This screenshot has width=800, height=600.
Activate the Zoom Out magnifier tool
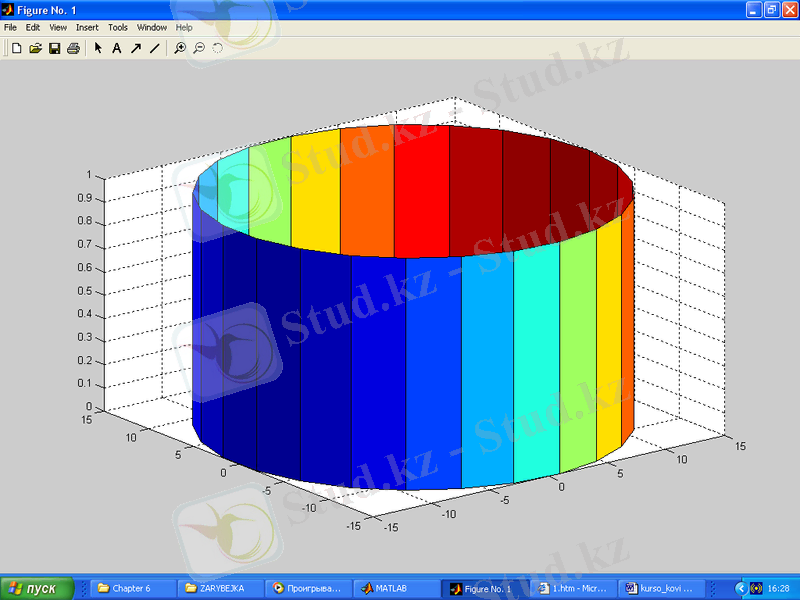[x=199, y=48]
